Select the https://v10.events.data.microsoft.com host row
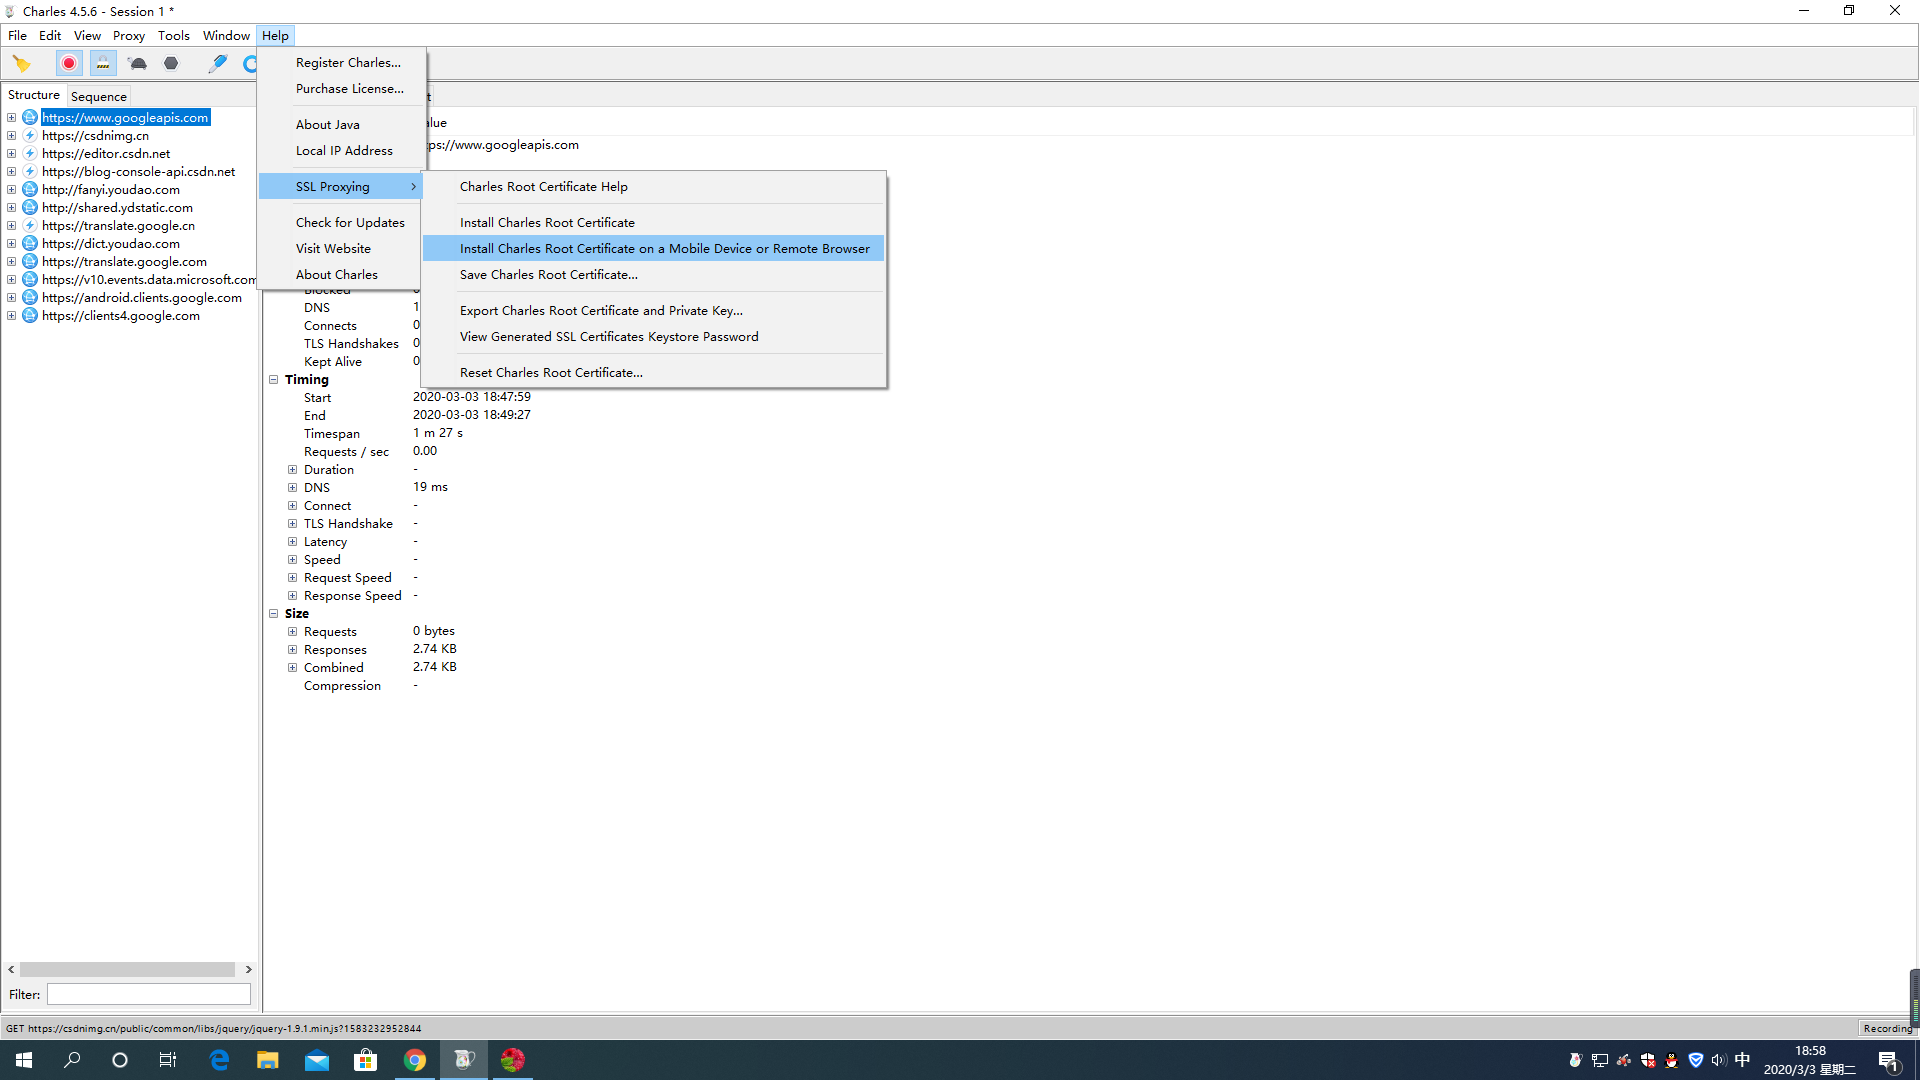The height and width of the screenshot is (1080, 1920). tap(148, 280)
